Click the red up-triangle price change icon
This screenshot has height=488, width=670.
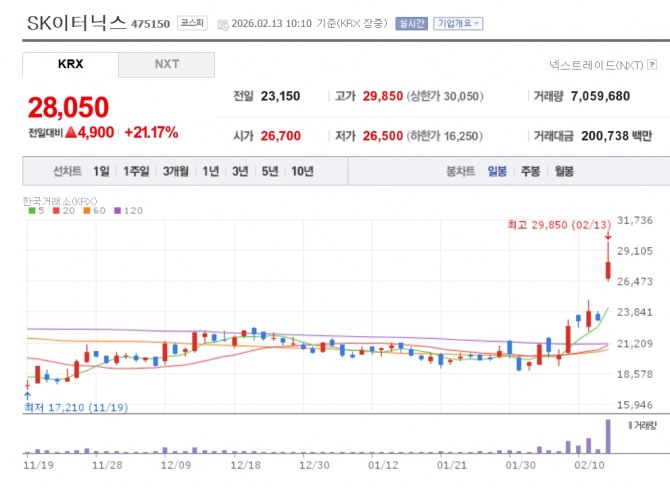click(71, 132)
